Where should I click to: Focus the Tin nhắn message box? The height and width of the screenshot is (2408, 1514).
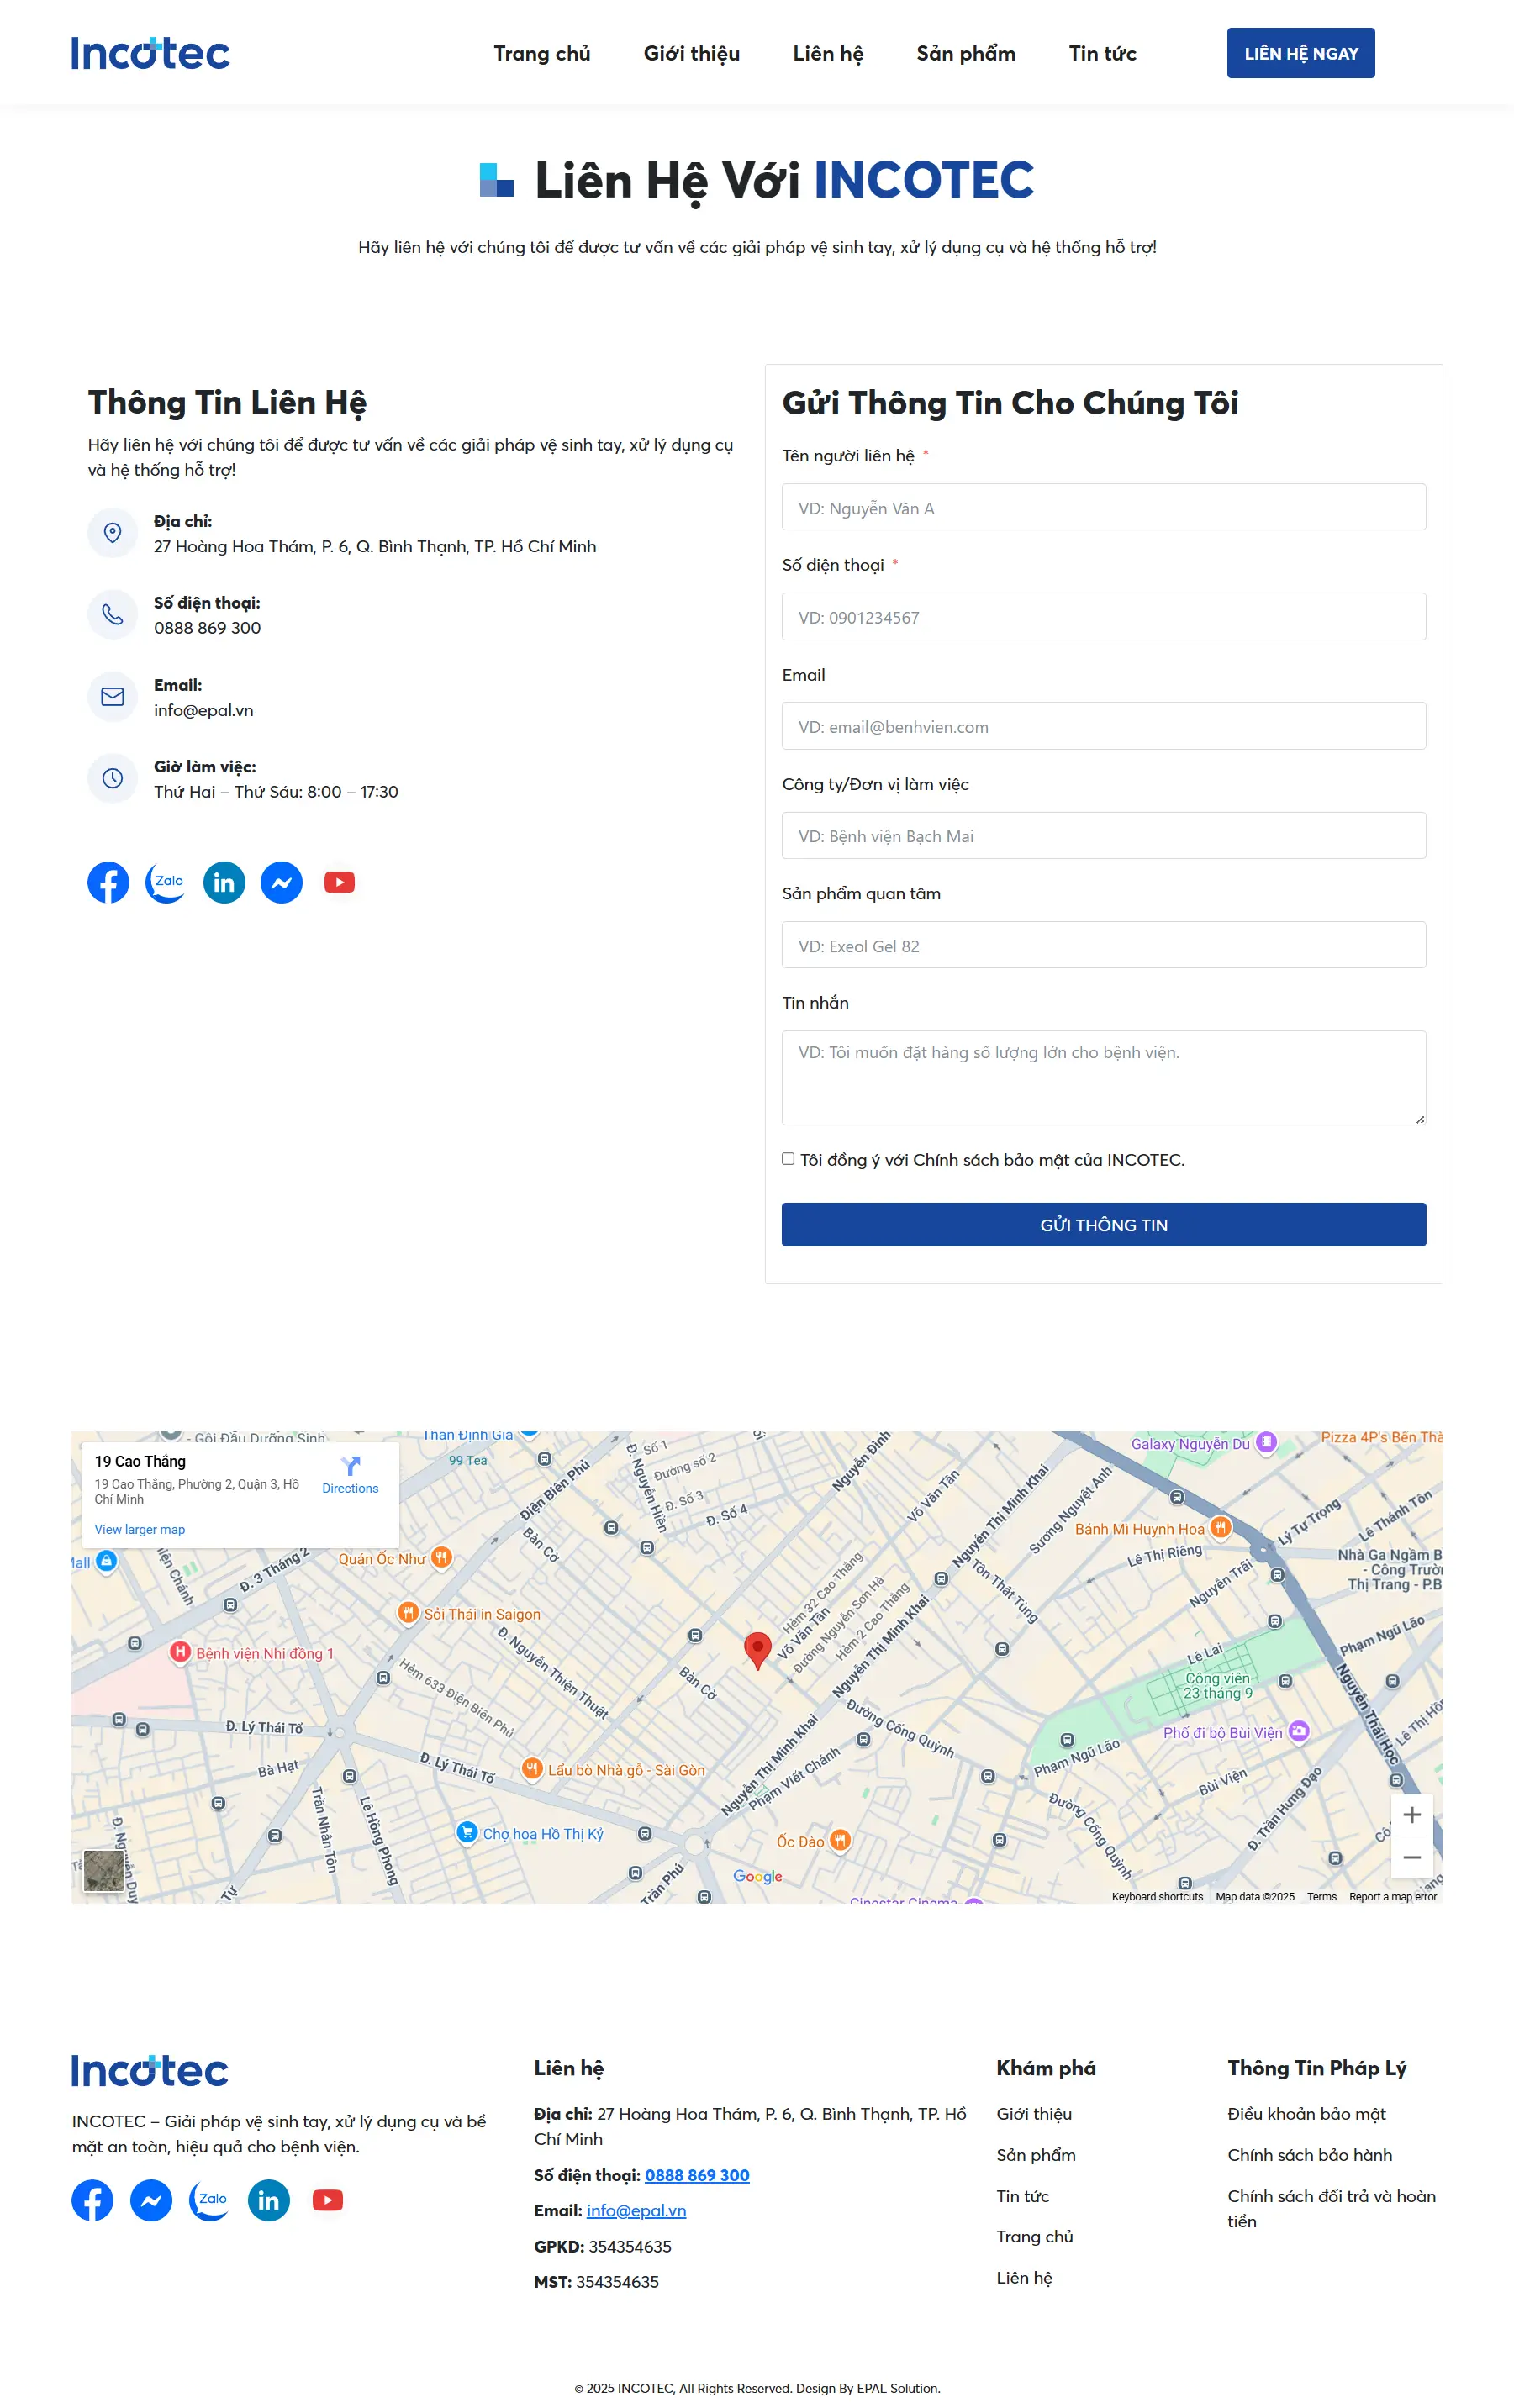click(1104, 1078)
